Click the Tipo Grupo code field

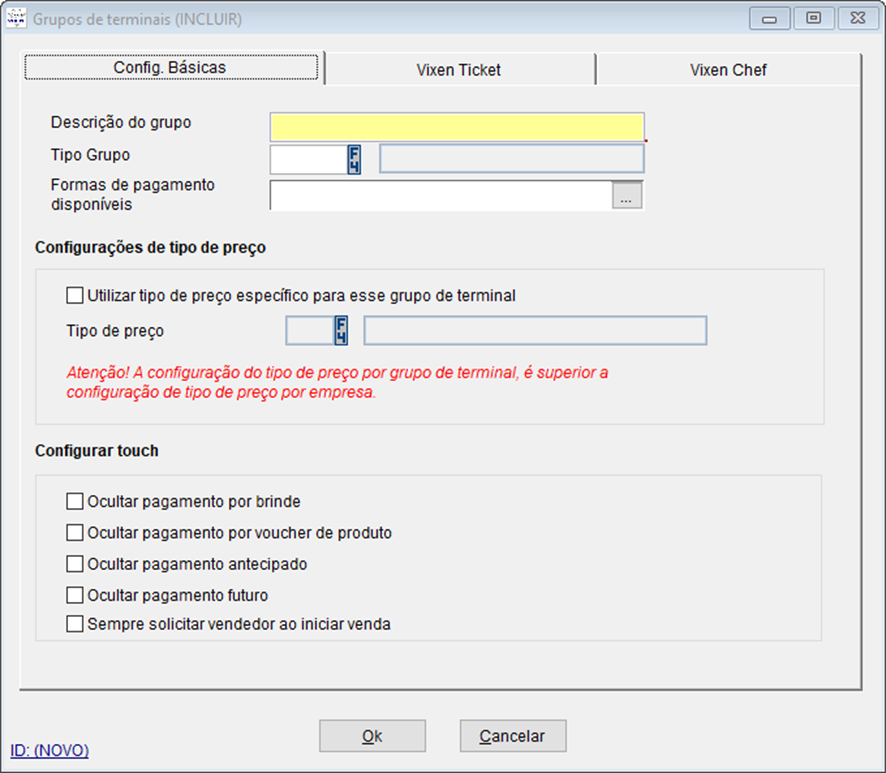click(309, 159)
